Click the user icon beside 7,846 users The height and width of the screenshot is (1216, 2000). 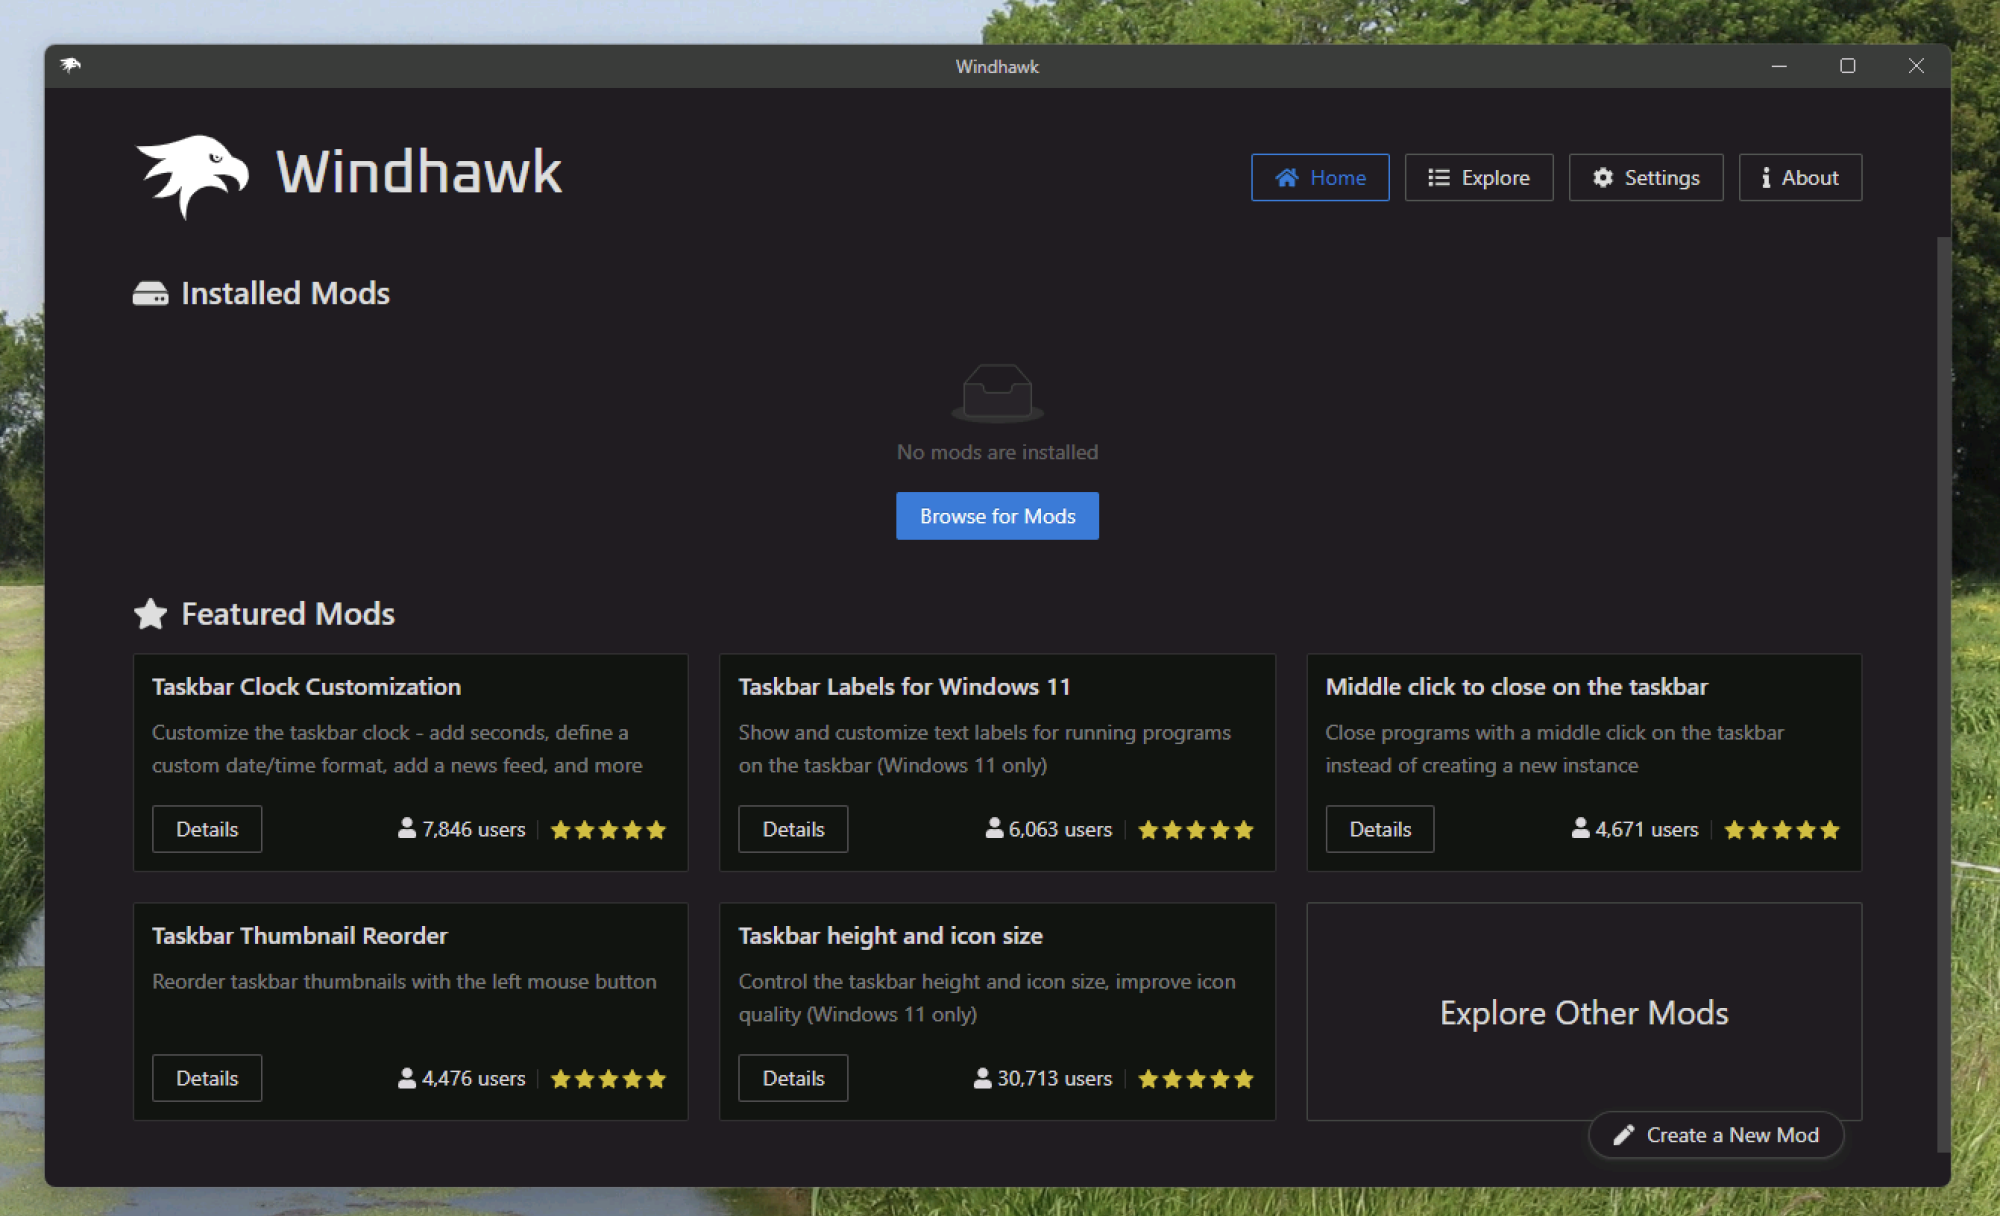(407, 828)
